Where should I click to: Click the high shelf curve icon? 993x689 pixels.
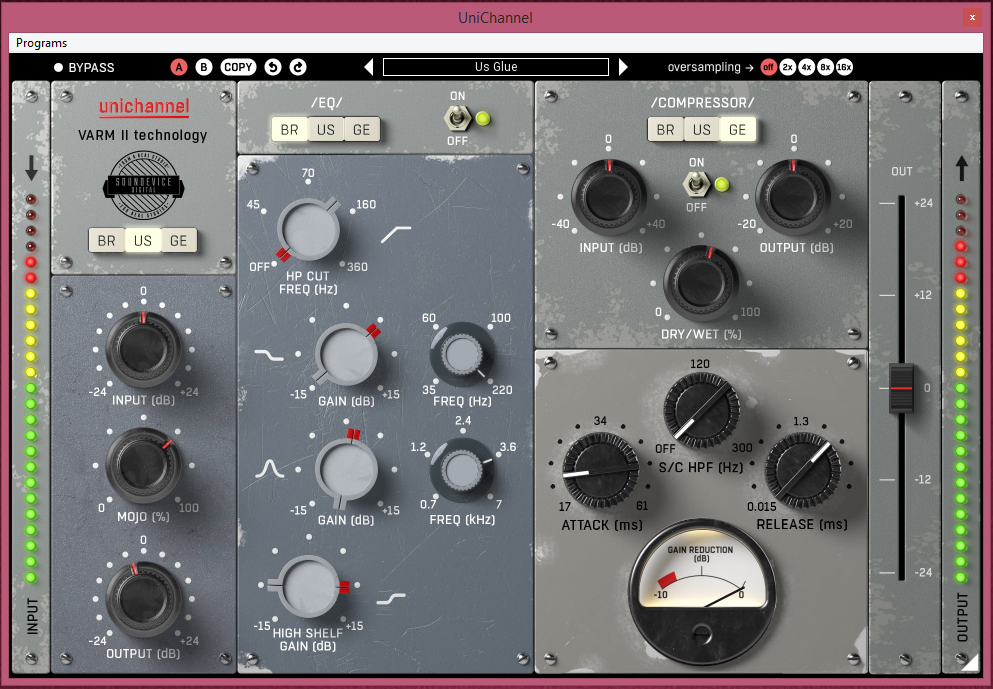(x=391, y=598)
